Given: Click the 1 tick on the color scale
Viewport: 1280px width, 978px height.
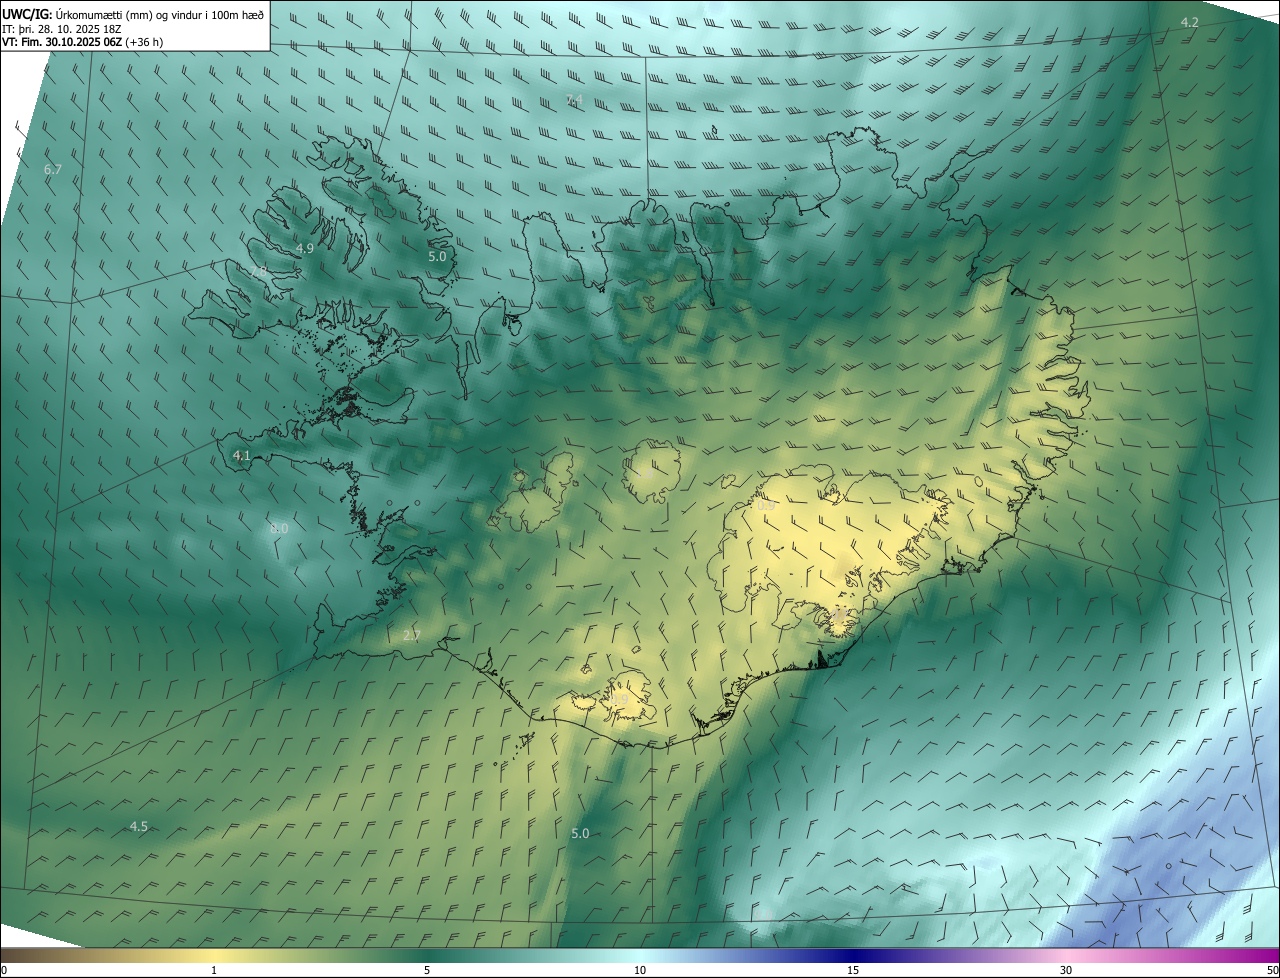Looking at the screenshot, I should [214, 970].
